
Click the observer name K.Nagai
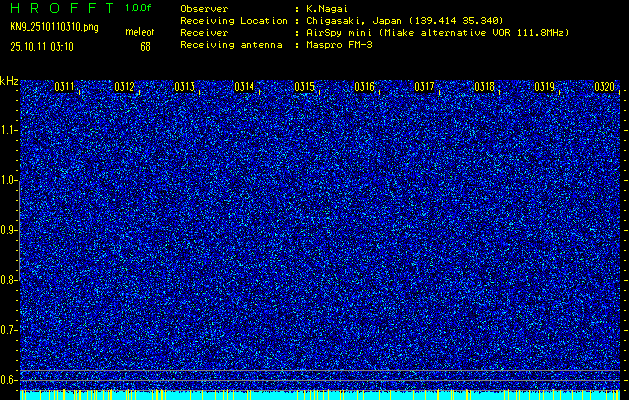pos(330,8)
